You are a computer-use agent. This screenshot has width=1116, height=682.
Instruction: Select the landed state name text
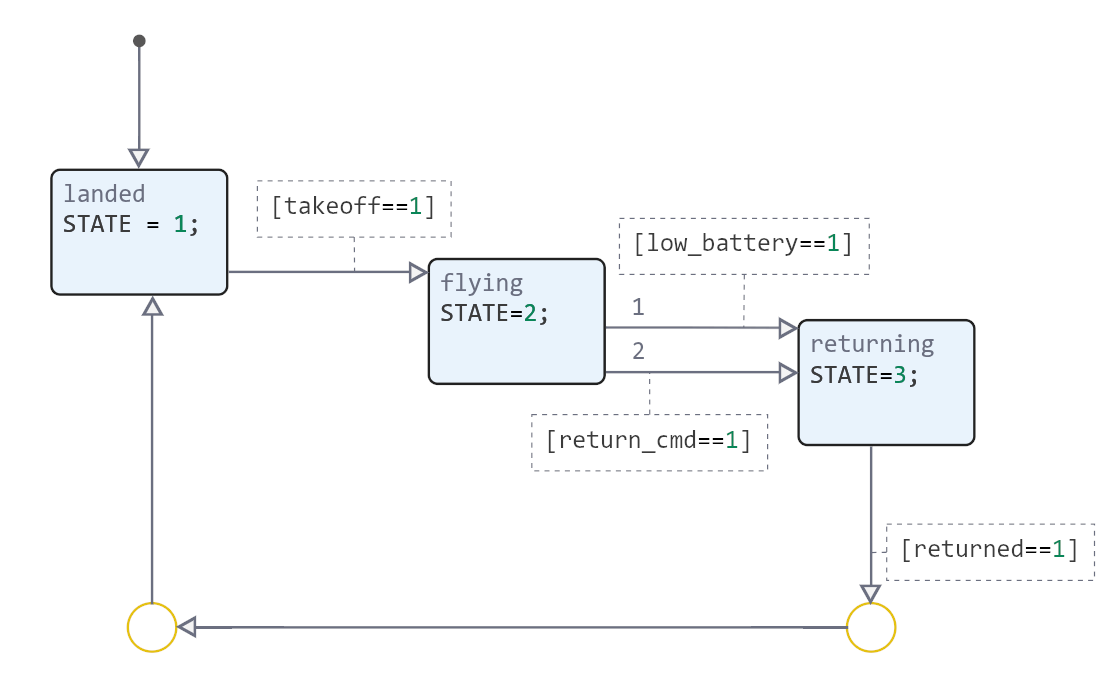104,194
